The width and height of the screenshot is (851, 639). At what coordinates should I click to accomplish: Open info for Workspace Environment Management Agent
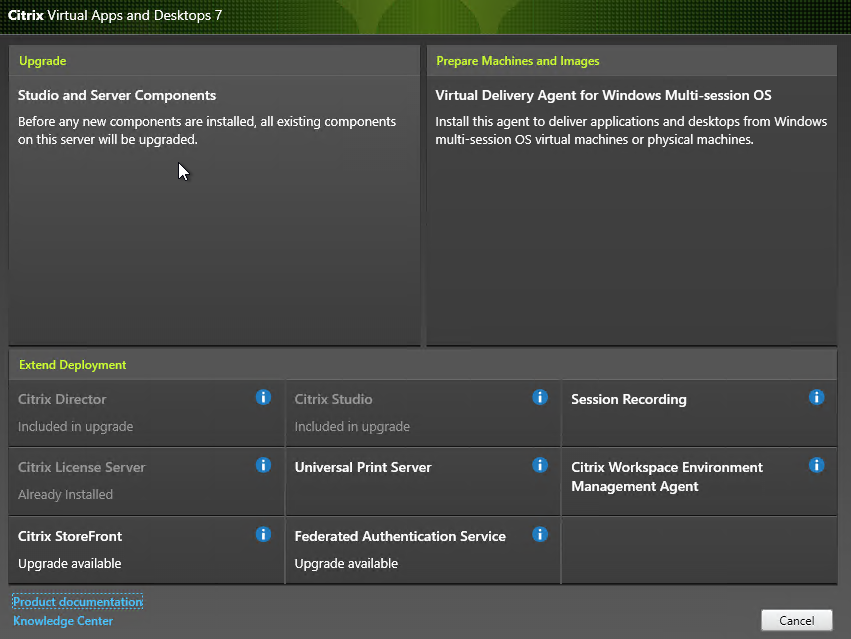tap(816, 465)
